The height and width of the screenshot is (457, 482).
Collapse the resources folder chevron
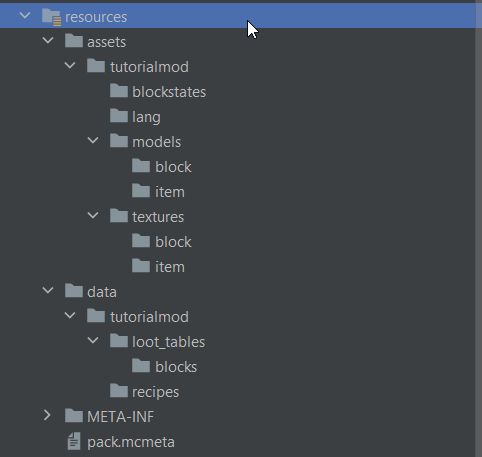pyautogui.click(x=25, y=15)
